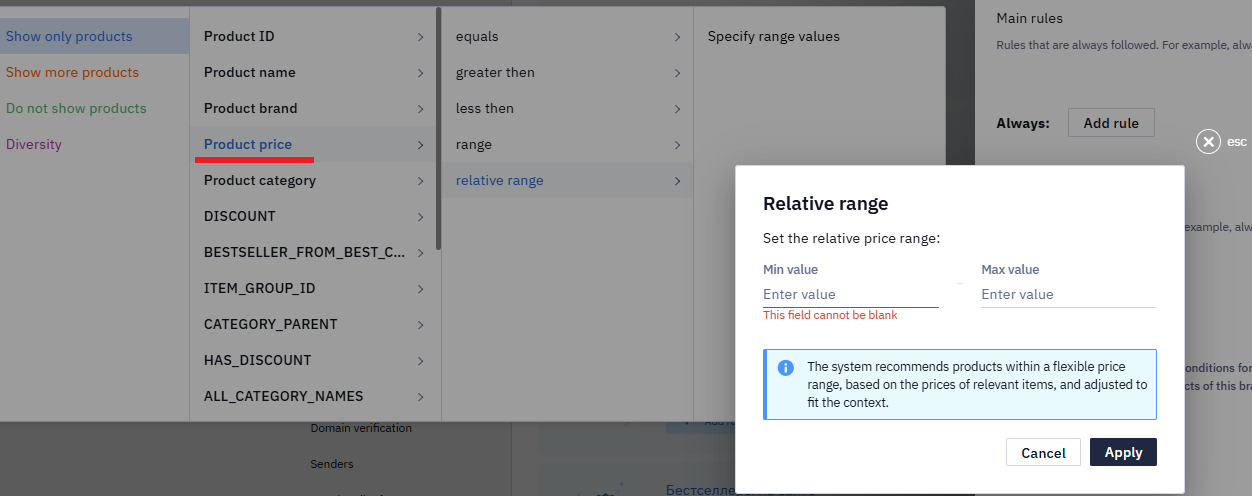The image size is (1252, 496).
Task: Expand chevron next to HAS_DISCOUNT
Action: 421,361
